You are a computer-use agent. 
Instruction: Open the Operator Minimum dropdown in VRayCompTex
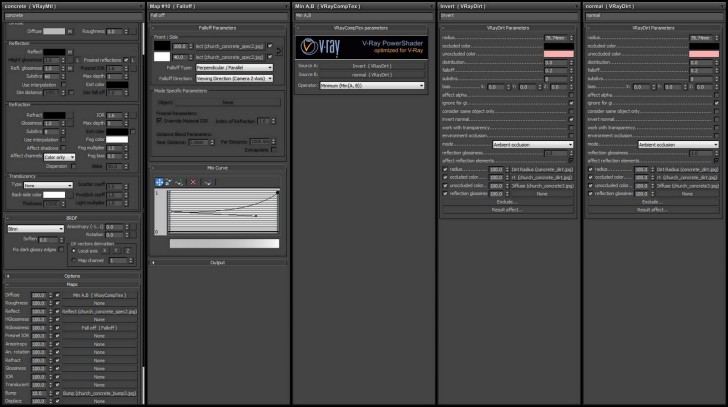tap(372, 86)
